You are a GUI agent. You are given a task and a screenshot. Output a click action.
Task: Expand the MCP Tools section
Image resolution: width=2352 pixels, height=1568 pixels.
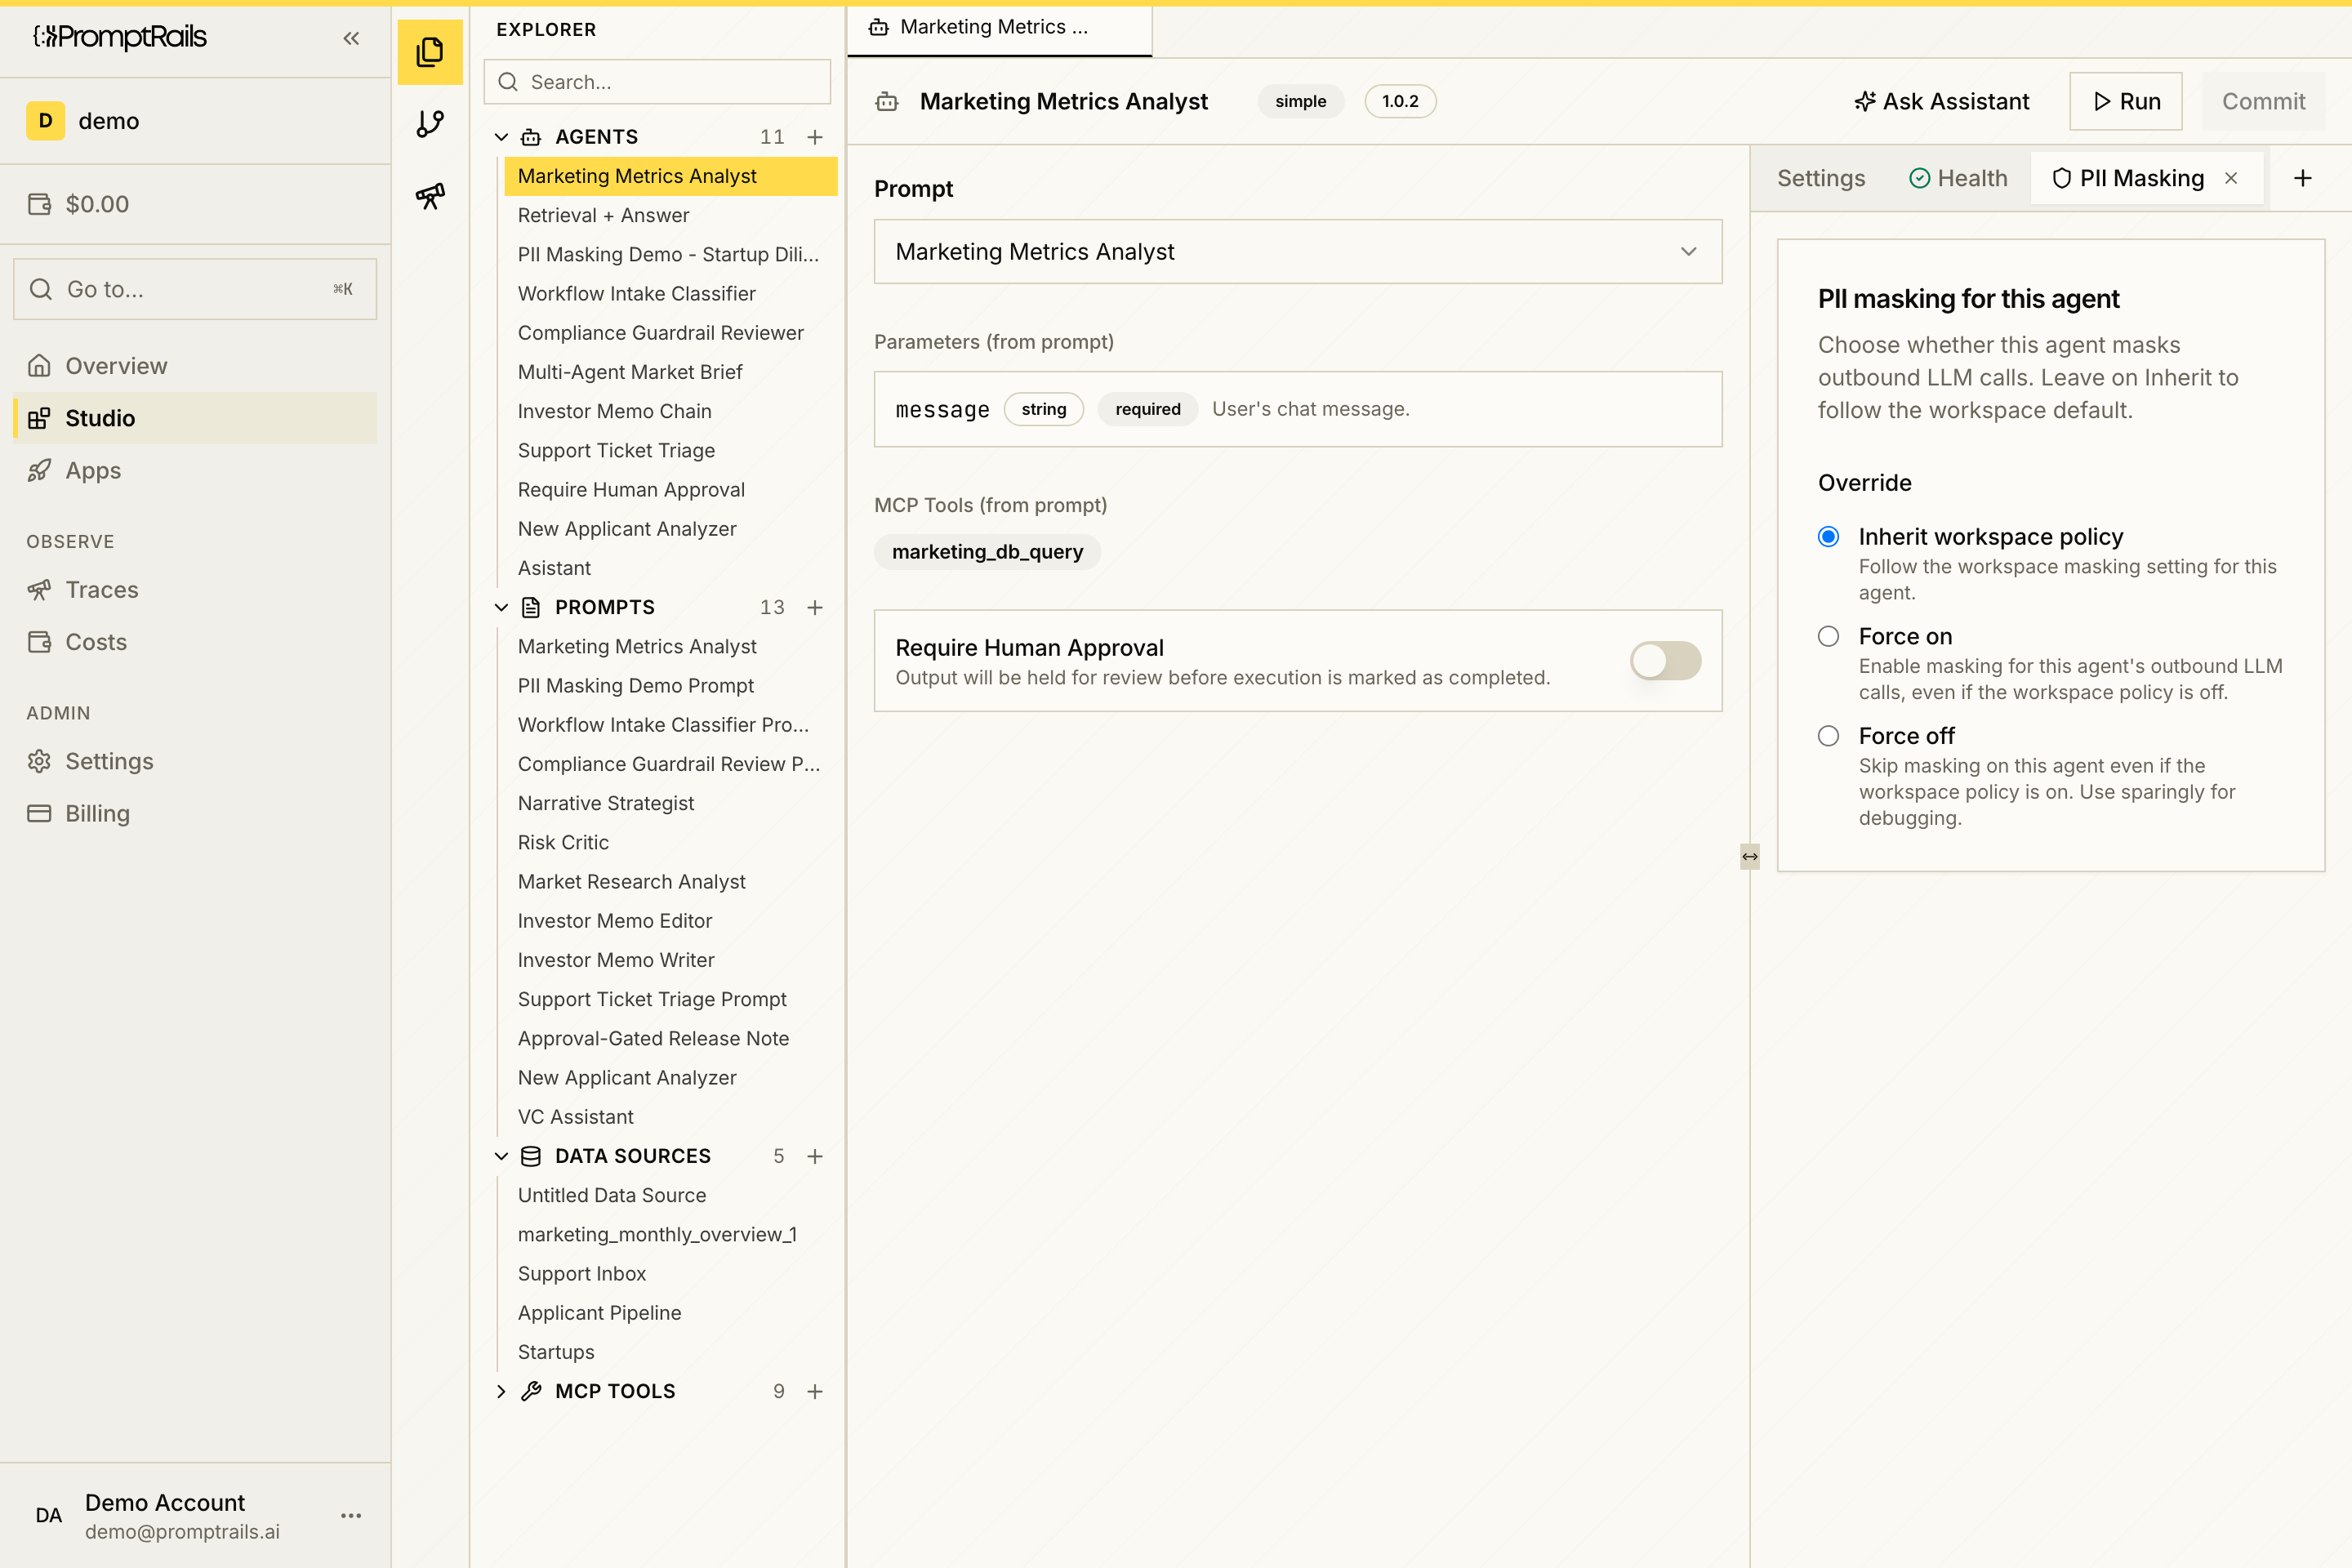coord(501,1391)
